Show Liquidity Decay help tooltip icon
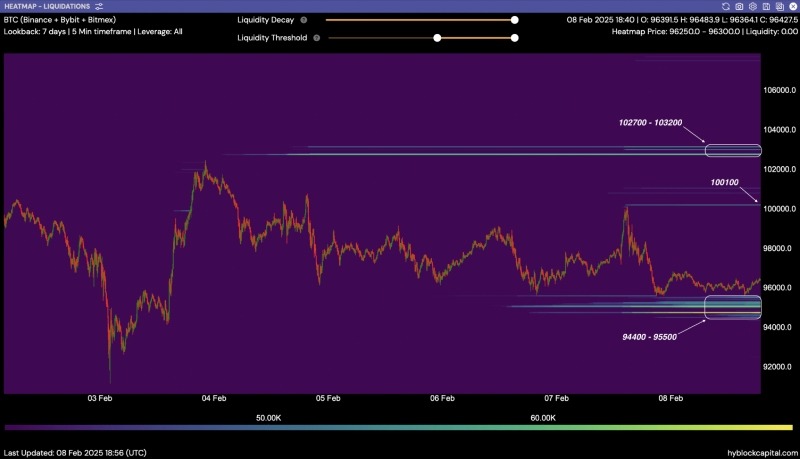 click(x=304, y=20)
